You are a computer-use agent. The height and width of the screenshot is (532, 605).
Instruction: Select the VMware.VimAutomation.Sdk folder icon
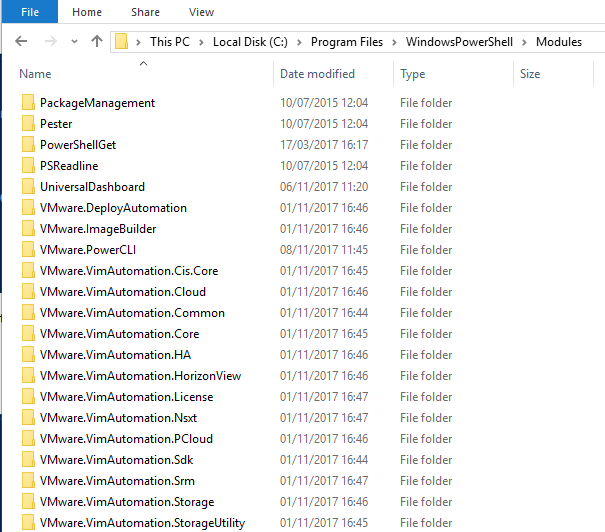point(28,459)
